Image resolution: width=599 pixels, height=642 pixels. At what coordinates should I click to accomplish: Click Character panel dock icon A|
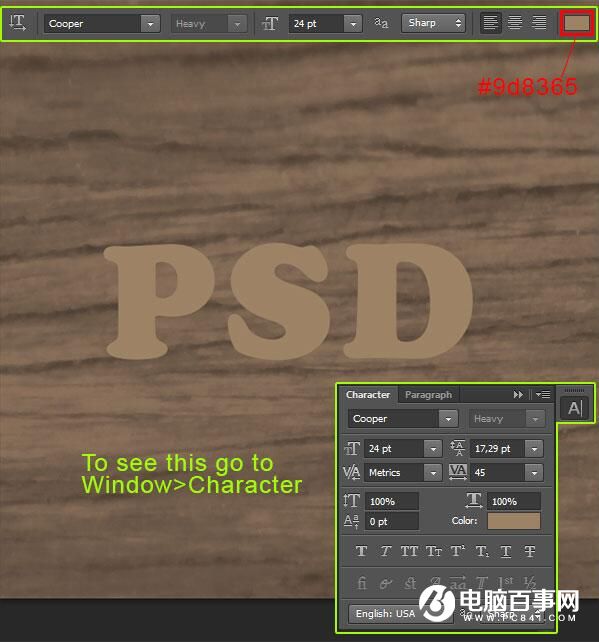pyautogui.click(x=574, y=408)
